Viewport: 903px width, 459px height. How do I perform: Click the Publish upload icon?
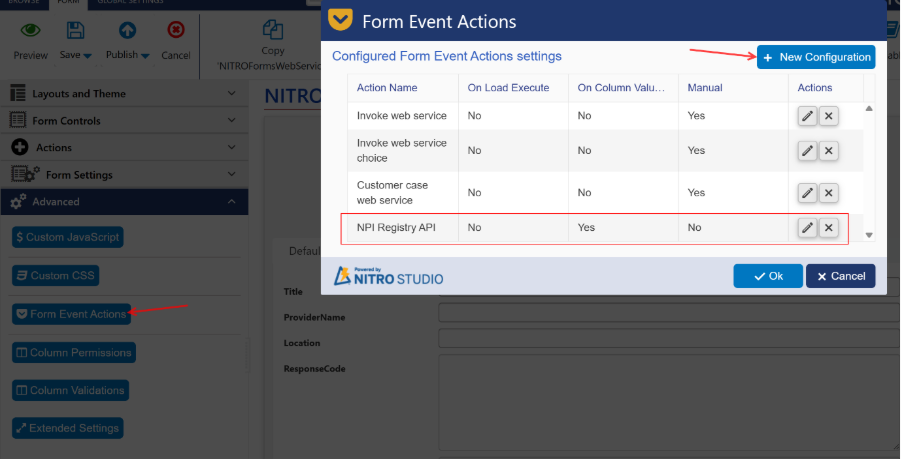pos(127,32)
